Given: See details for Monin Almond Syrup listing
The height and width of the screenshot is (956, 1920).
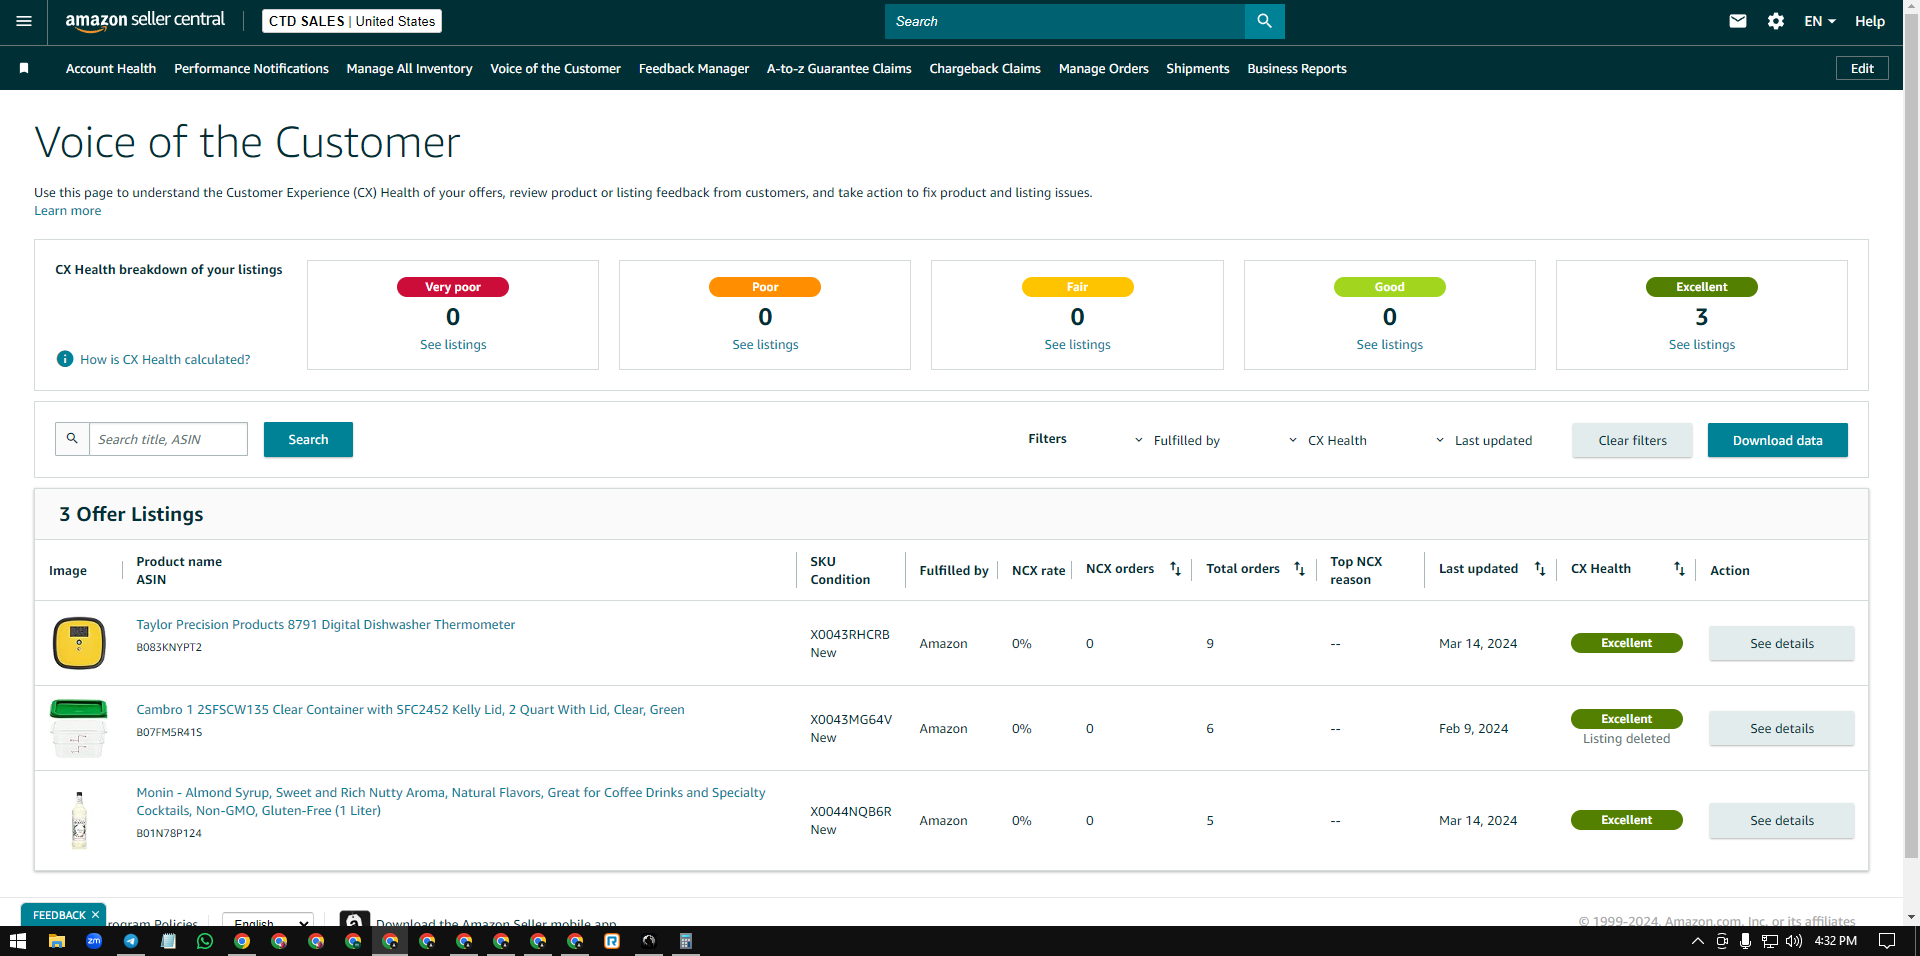Looking at the screenshot, I should click(x=1781, y=820).
